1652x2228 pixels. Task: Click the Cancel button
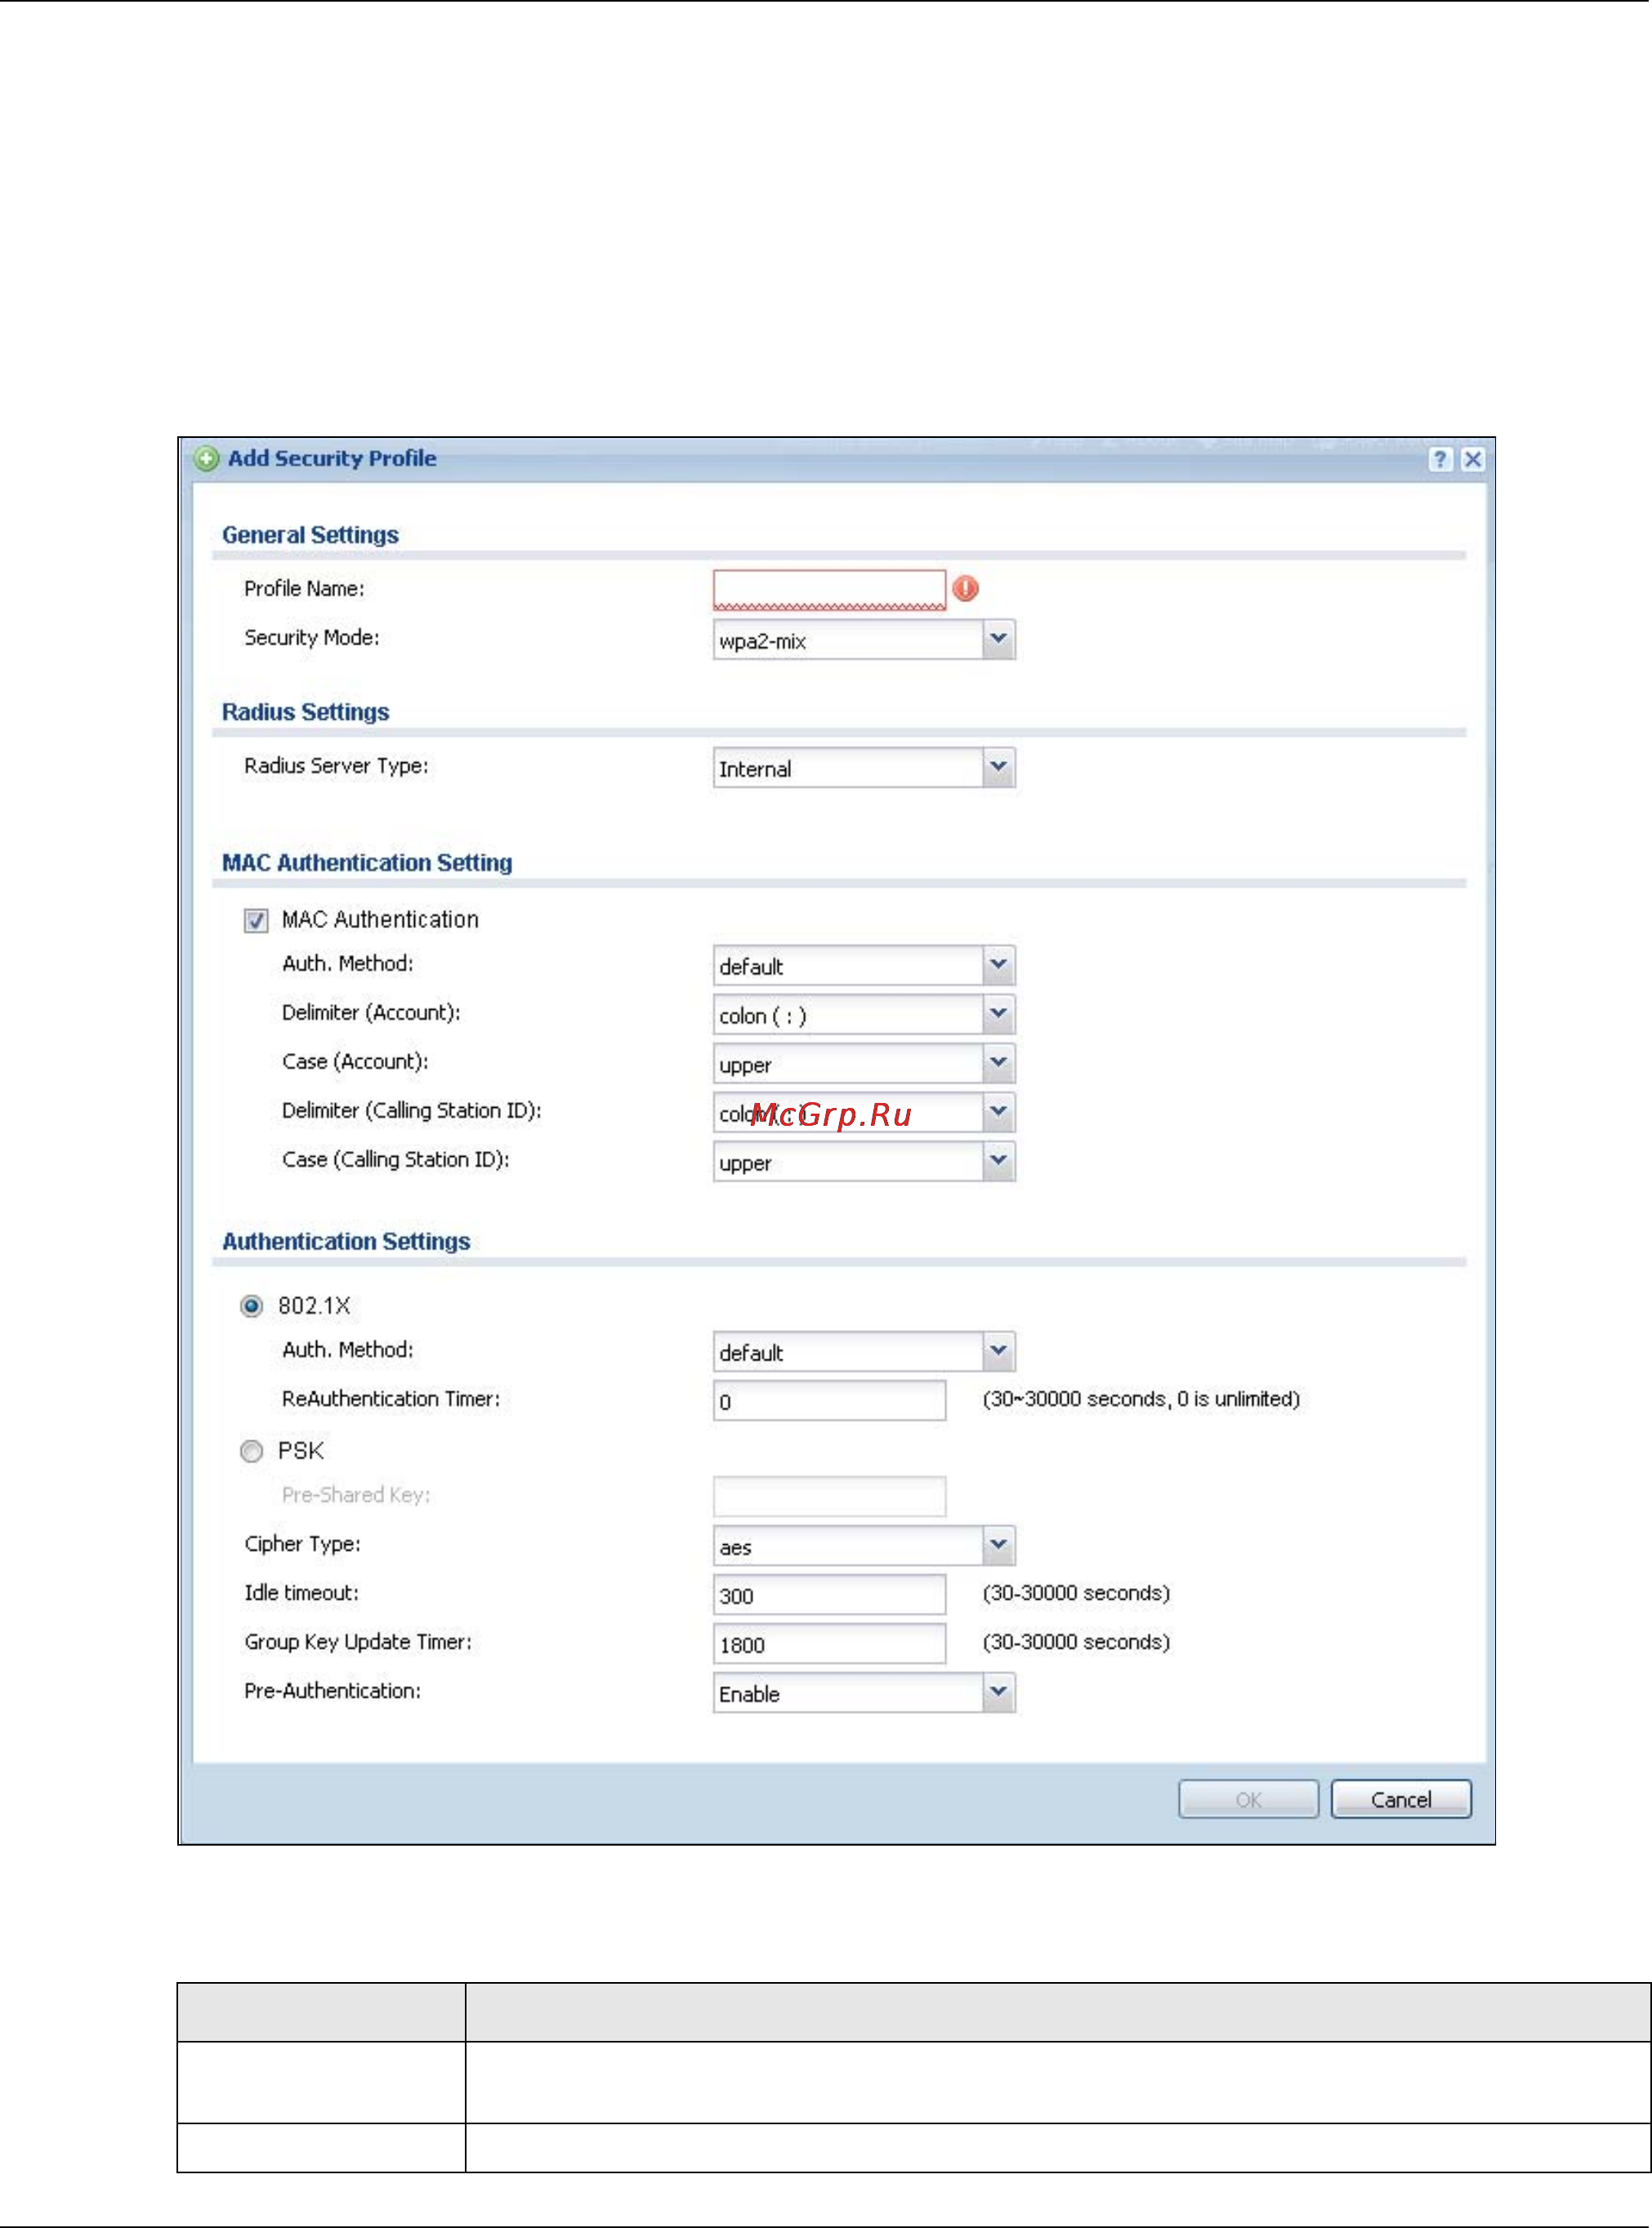1401,1799
